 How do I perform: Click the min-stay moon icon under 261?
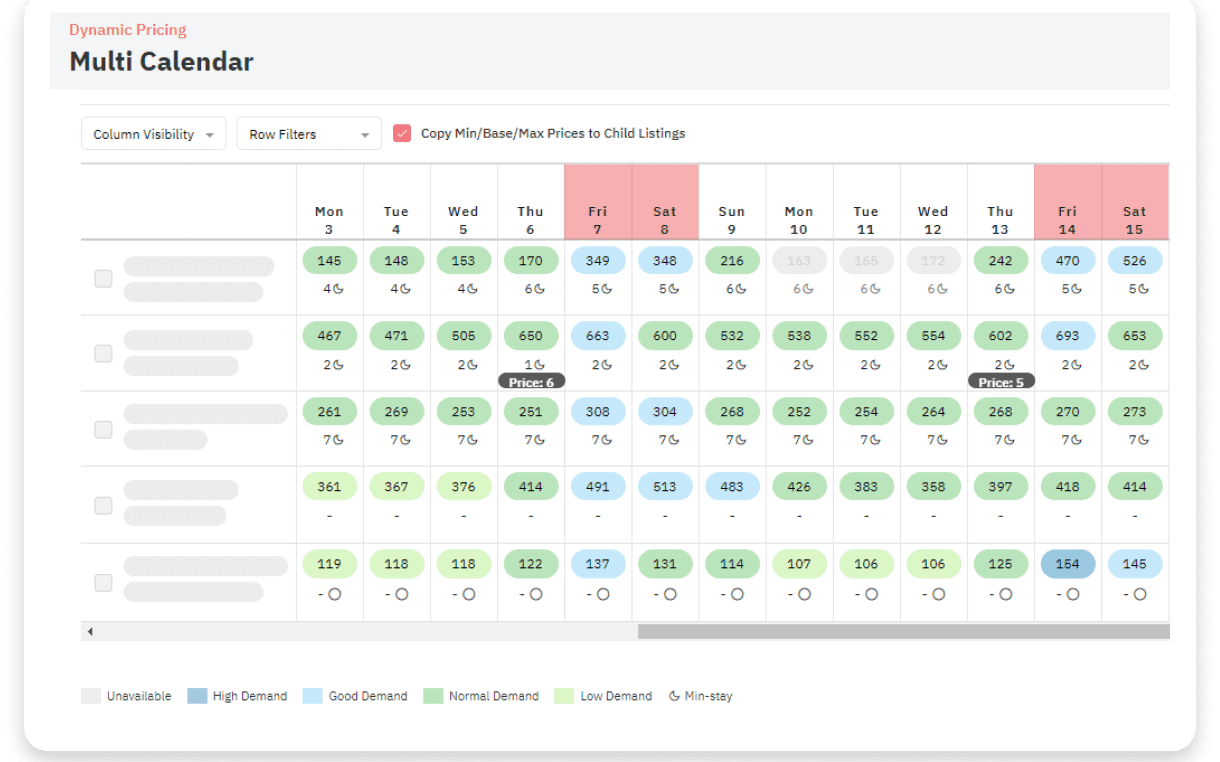(x=336, y=440)
